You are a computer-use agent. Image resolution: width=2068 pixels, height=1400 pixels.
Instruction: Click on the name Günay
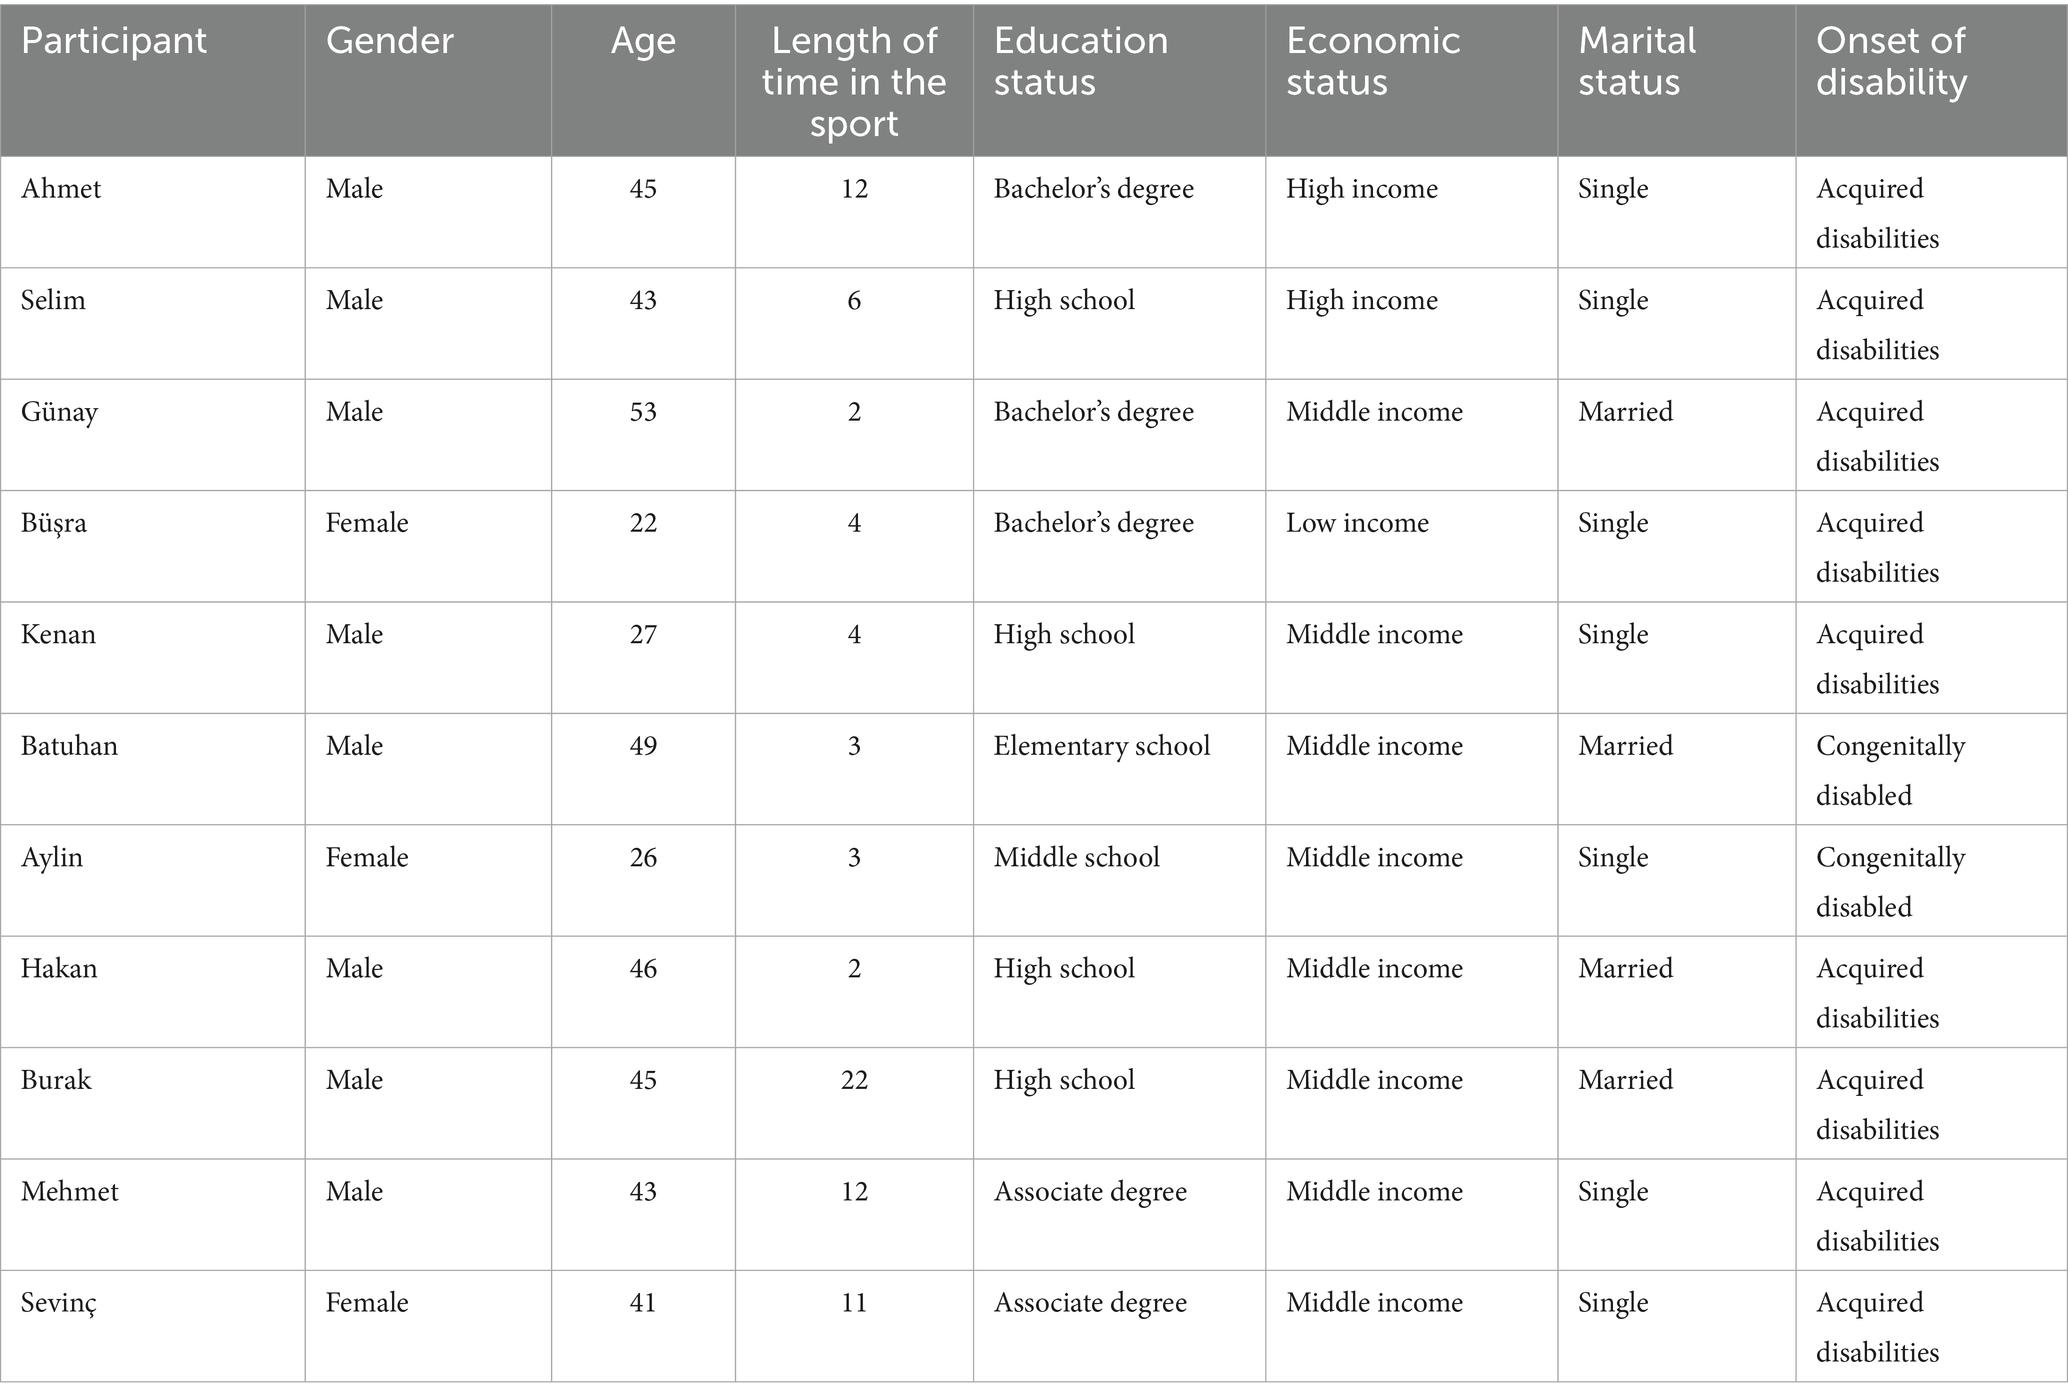point(59,413)
